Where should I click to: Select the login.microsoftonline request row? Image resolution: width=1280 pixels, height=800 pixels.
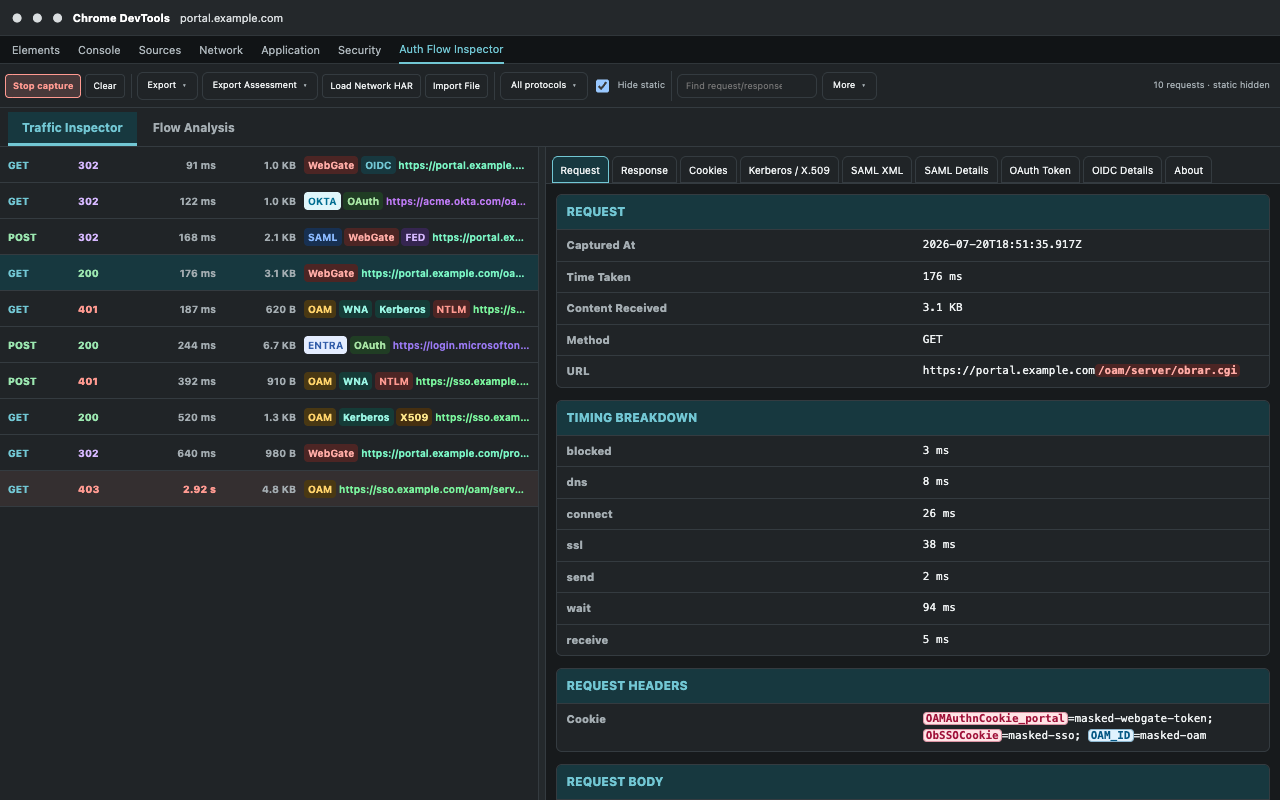[x=269, y=345]
